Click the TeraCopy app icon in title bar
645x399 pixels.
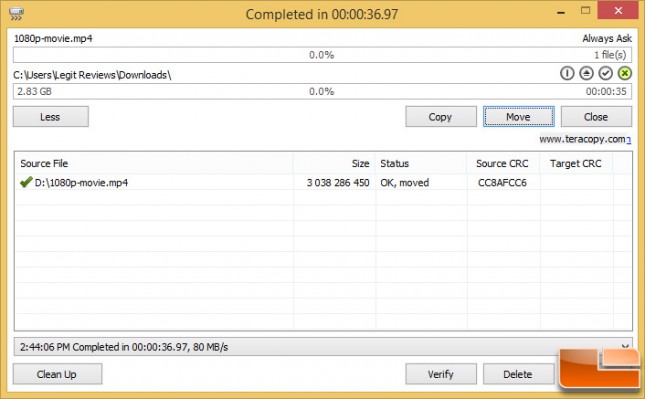coord(16,14)
